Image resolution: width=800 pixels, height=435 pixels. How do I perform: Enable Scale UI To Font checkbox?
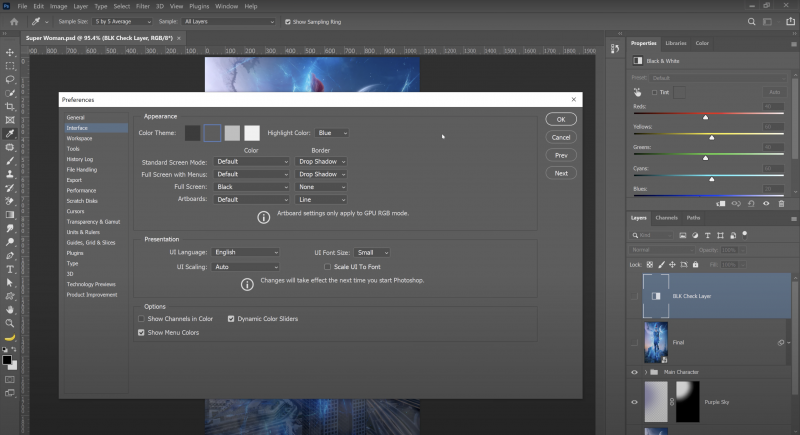pos(328,267)
